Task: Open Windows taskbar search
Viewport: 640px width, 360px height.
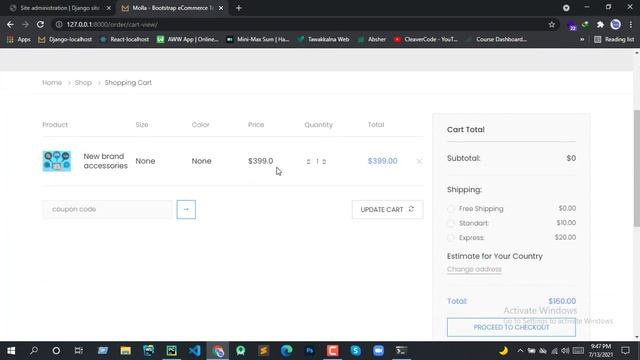Action: tap(34, 351)
